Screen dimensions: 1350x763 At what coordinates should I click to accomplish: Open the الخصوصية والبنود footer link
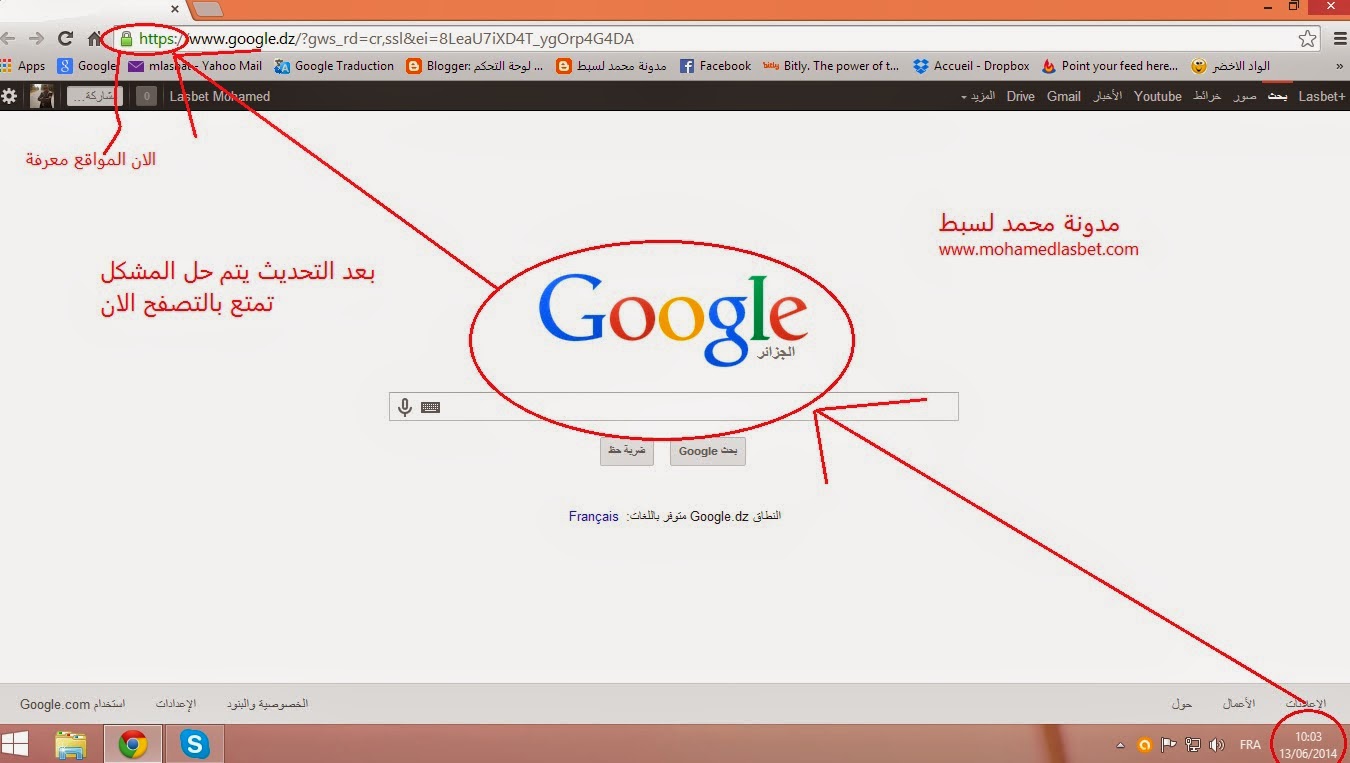268,704
